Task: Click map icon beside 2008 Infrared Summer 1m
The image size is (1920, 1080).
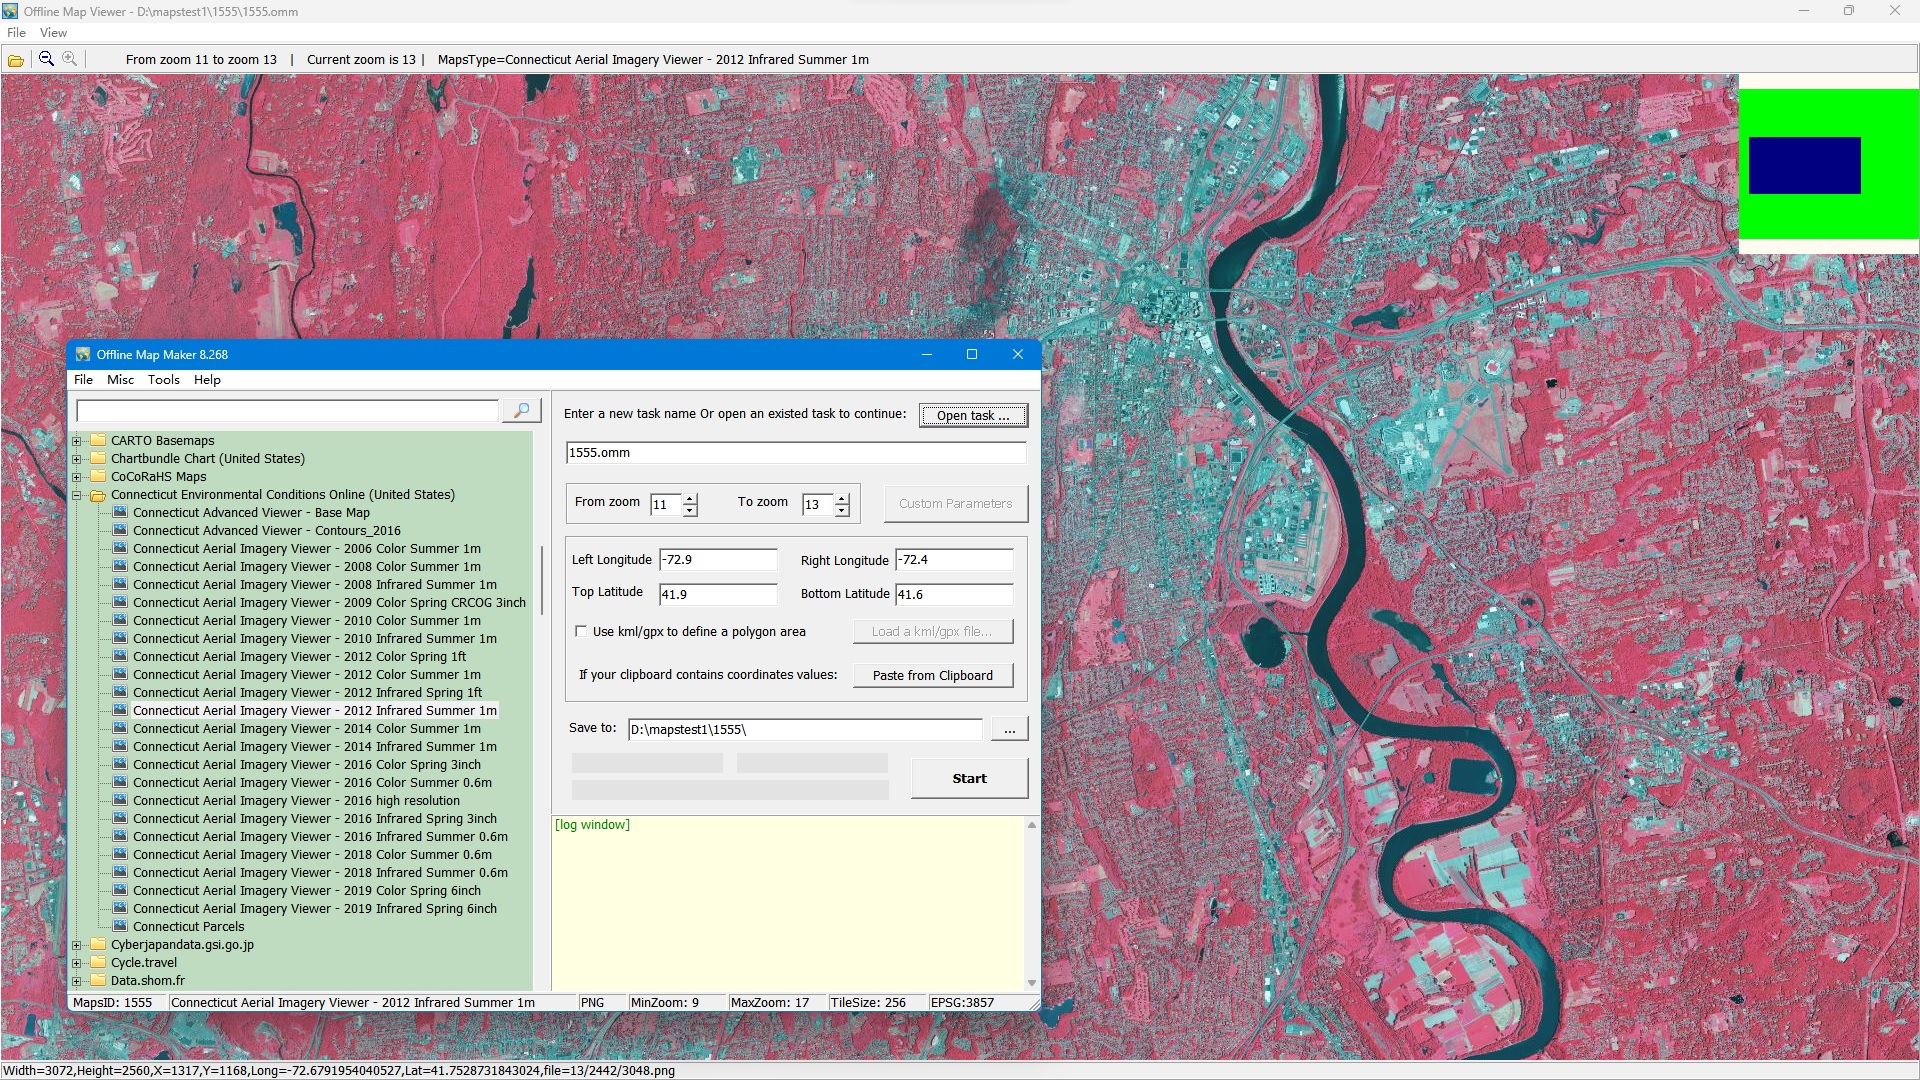Action: 121,584
